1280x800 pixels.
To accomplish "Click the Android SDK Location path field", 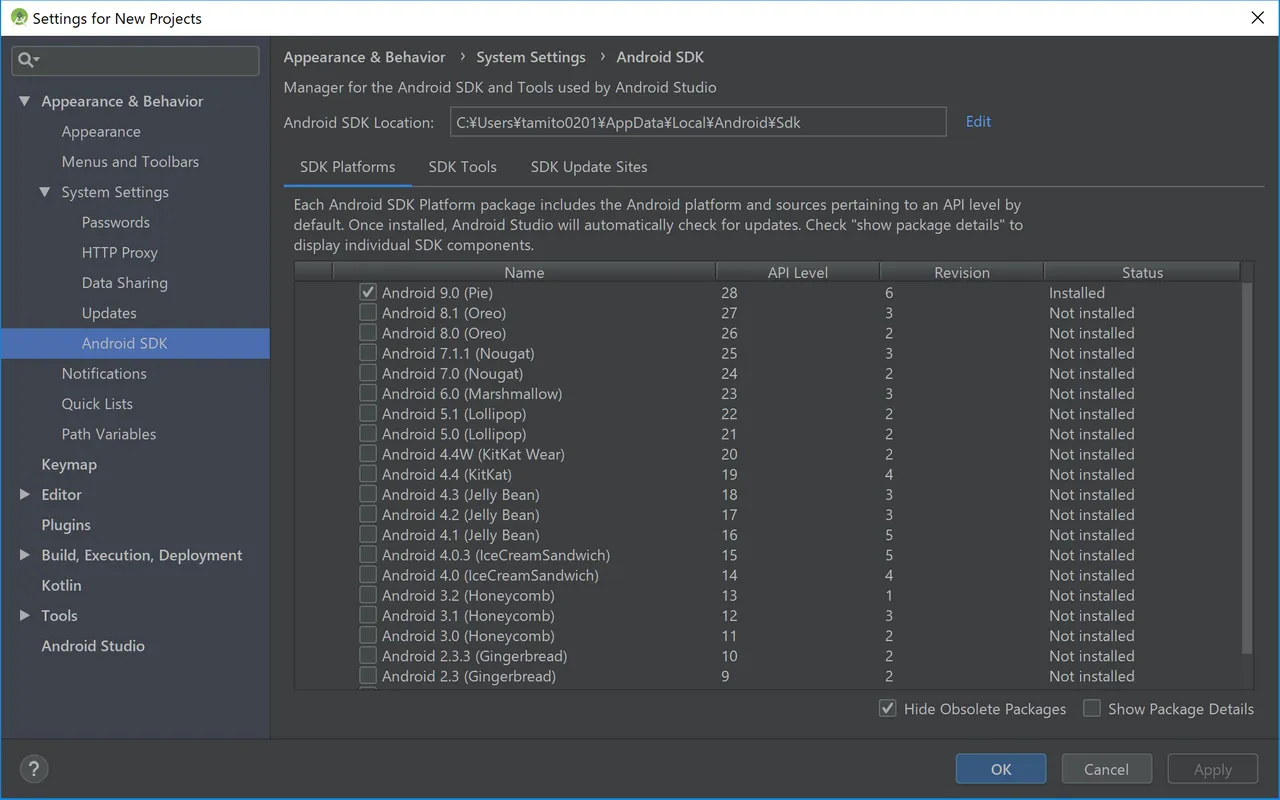I will (698, 122).
